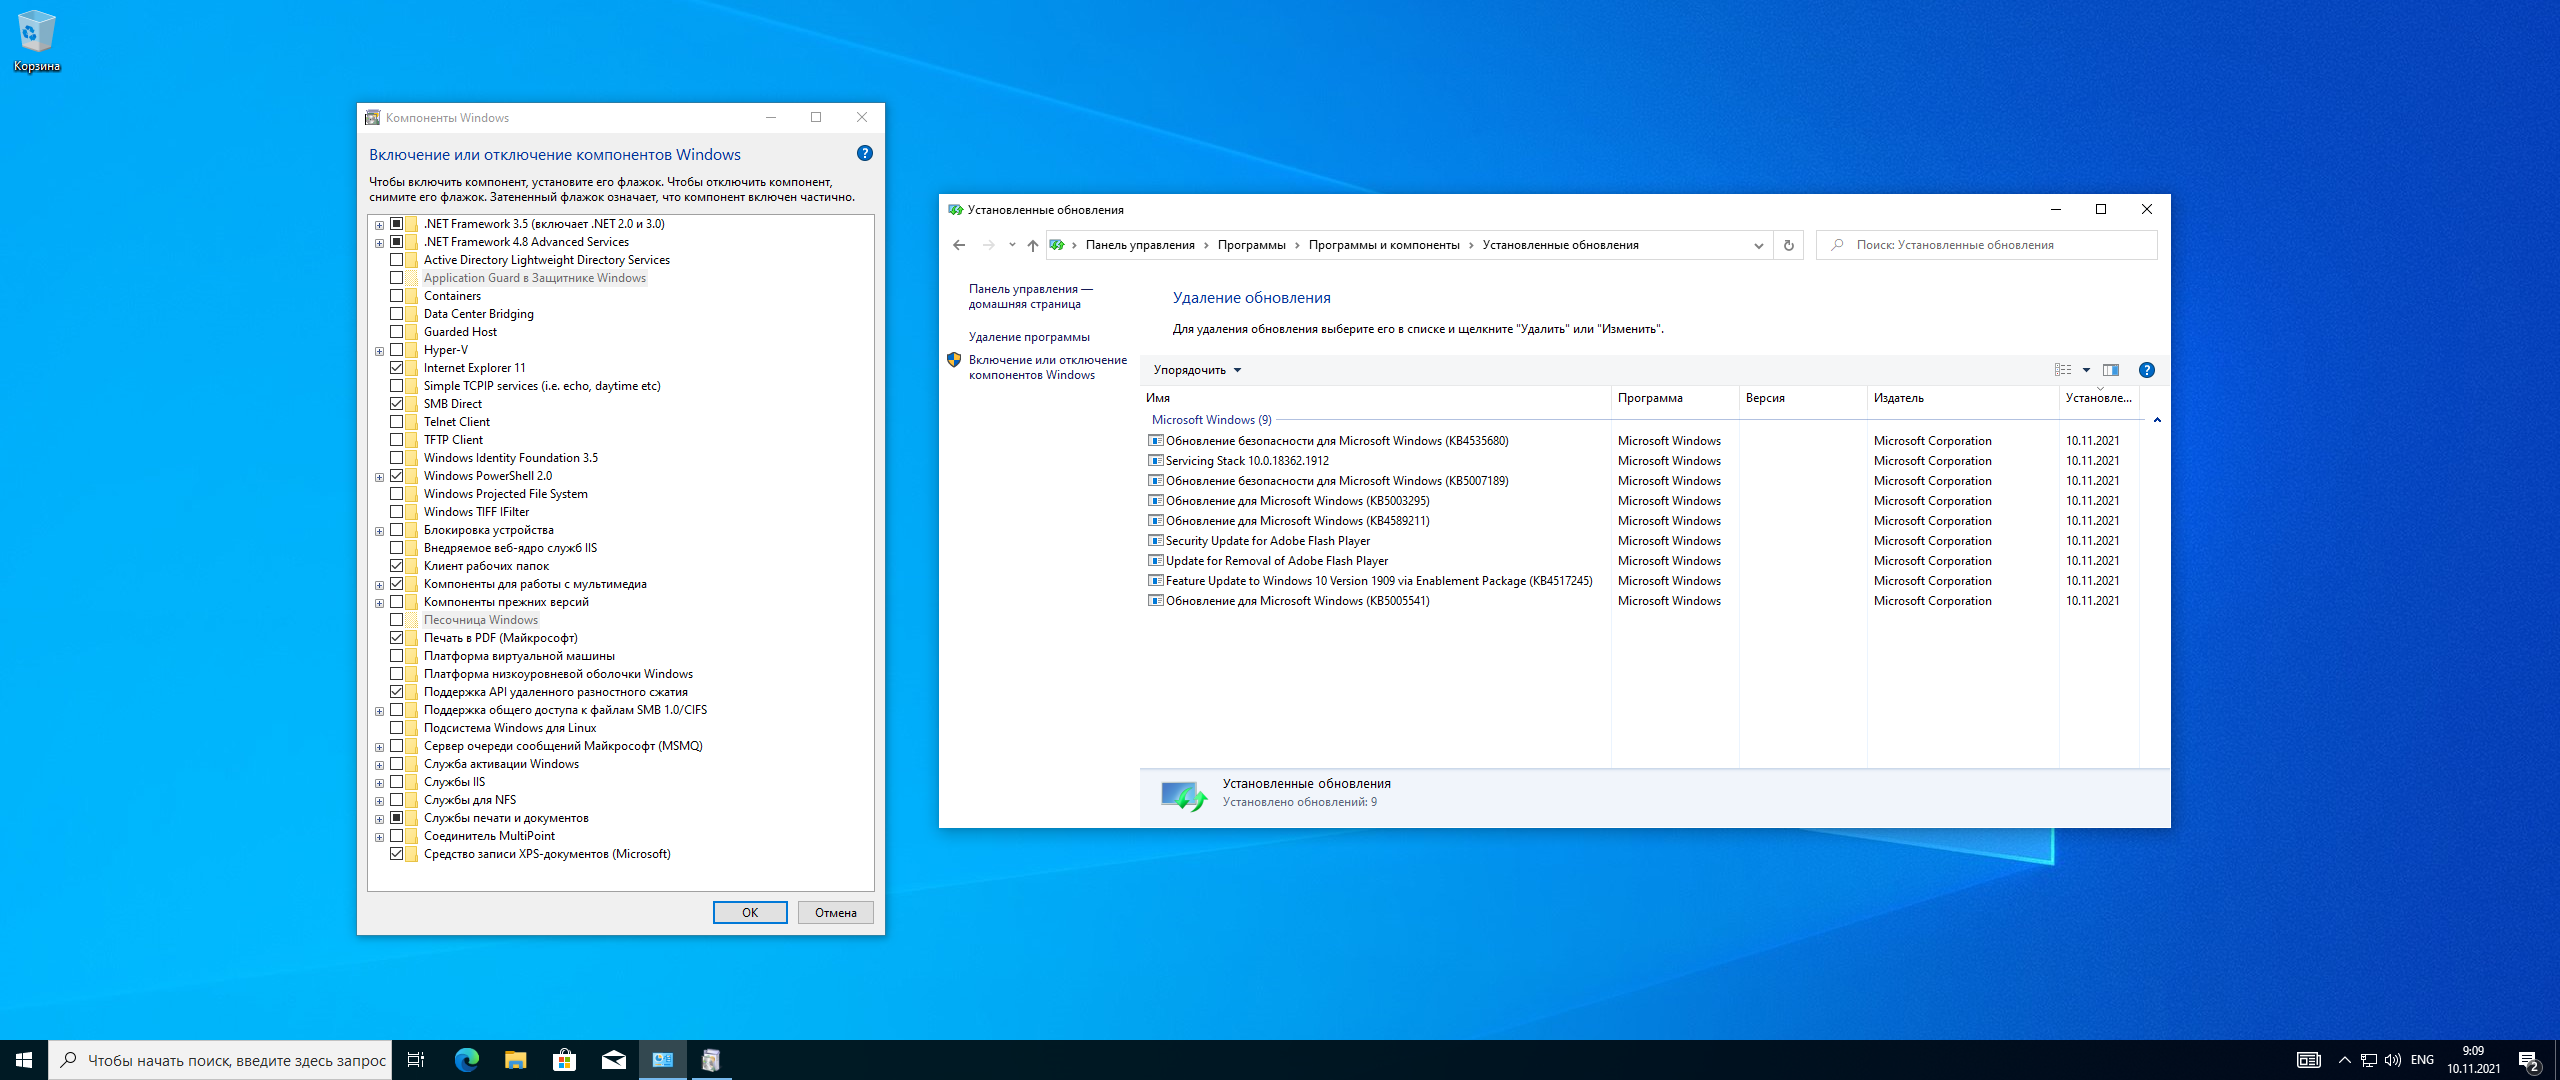The width and height of the screenshot is (2560, 1080).
Task: Switch to Control Panel taskbar button
Action: coord(662,1060)
